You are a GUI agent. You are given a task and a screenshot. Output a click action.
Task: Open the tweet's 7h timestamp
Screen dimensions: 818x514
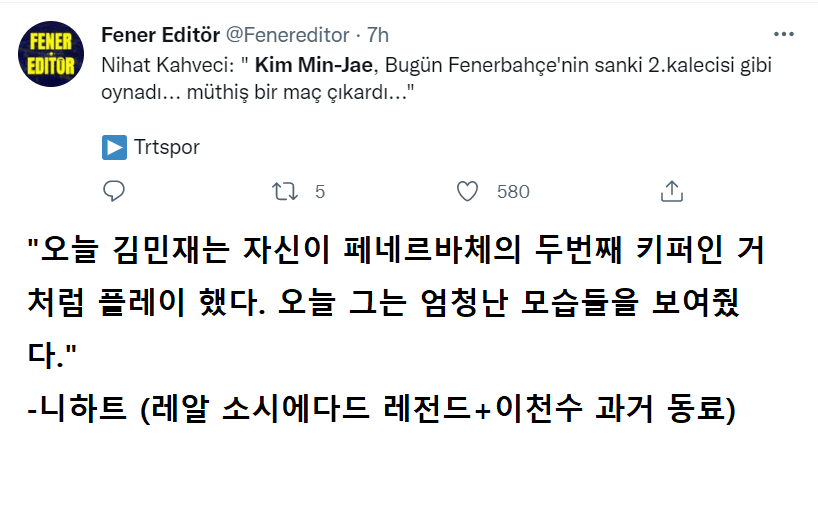pyautogui.click(x=377, y=35)
